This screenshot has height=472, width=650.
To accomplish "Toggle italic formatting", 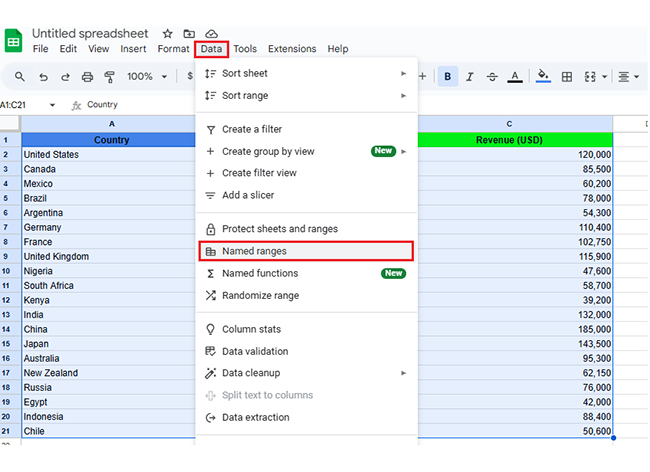I will [x=469, y=77].
